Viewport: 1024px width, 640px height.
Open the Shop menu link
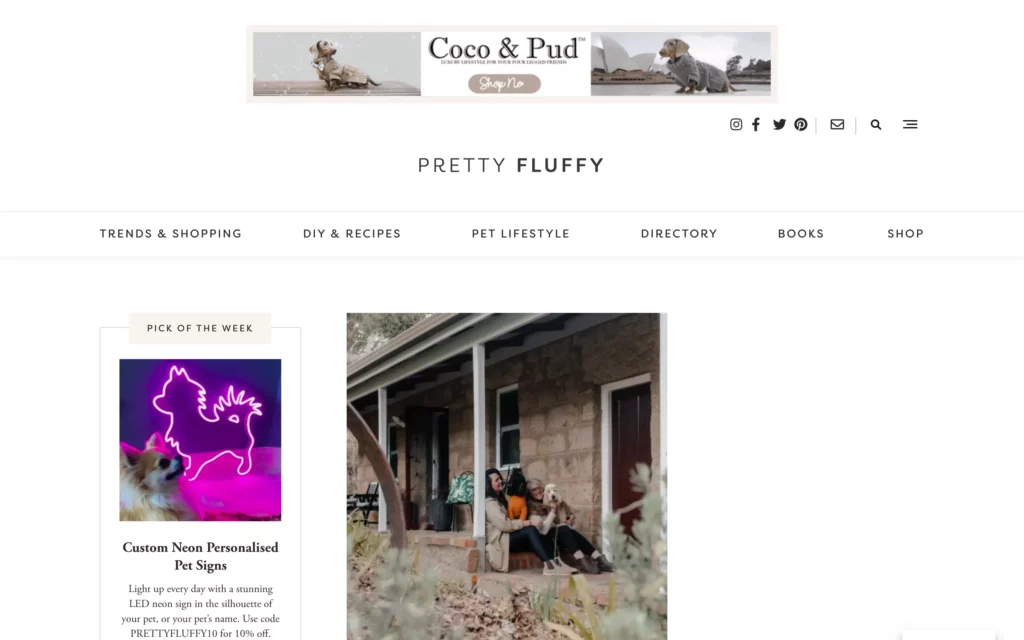[905, 234]
